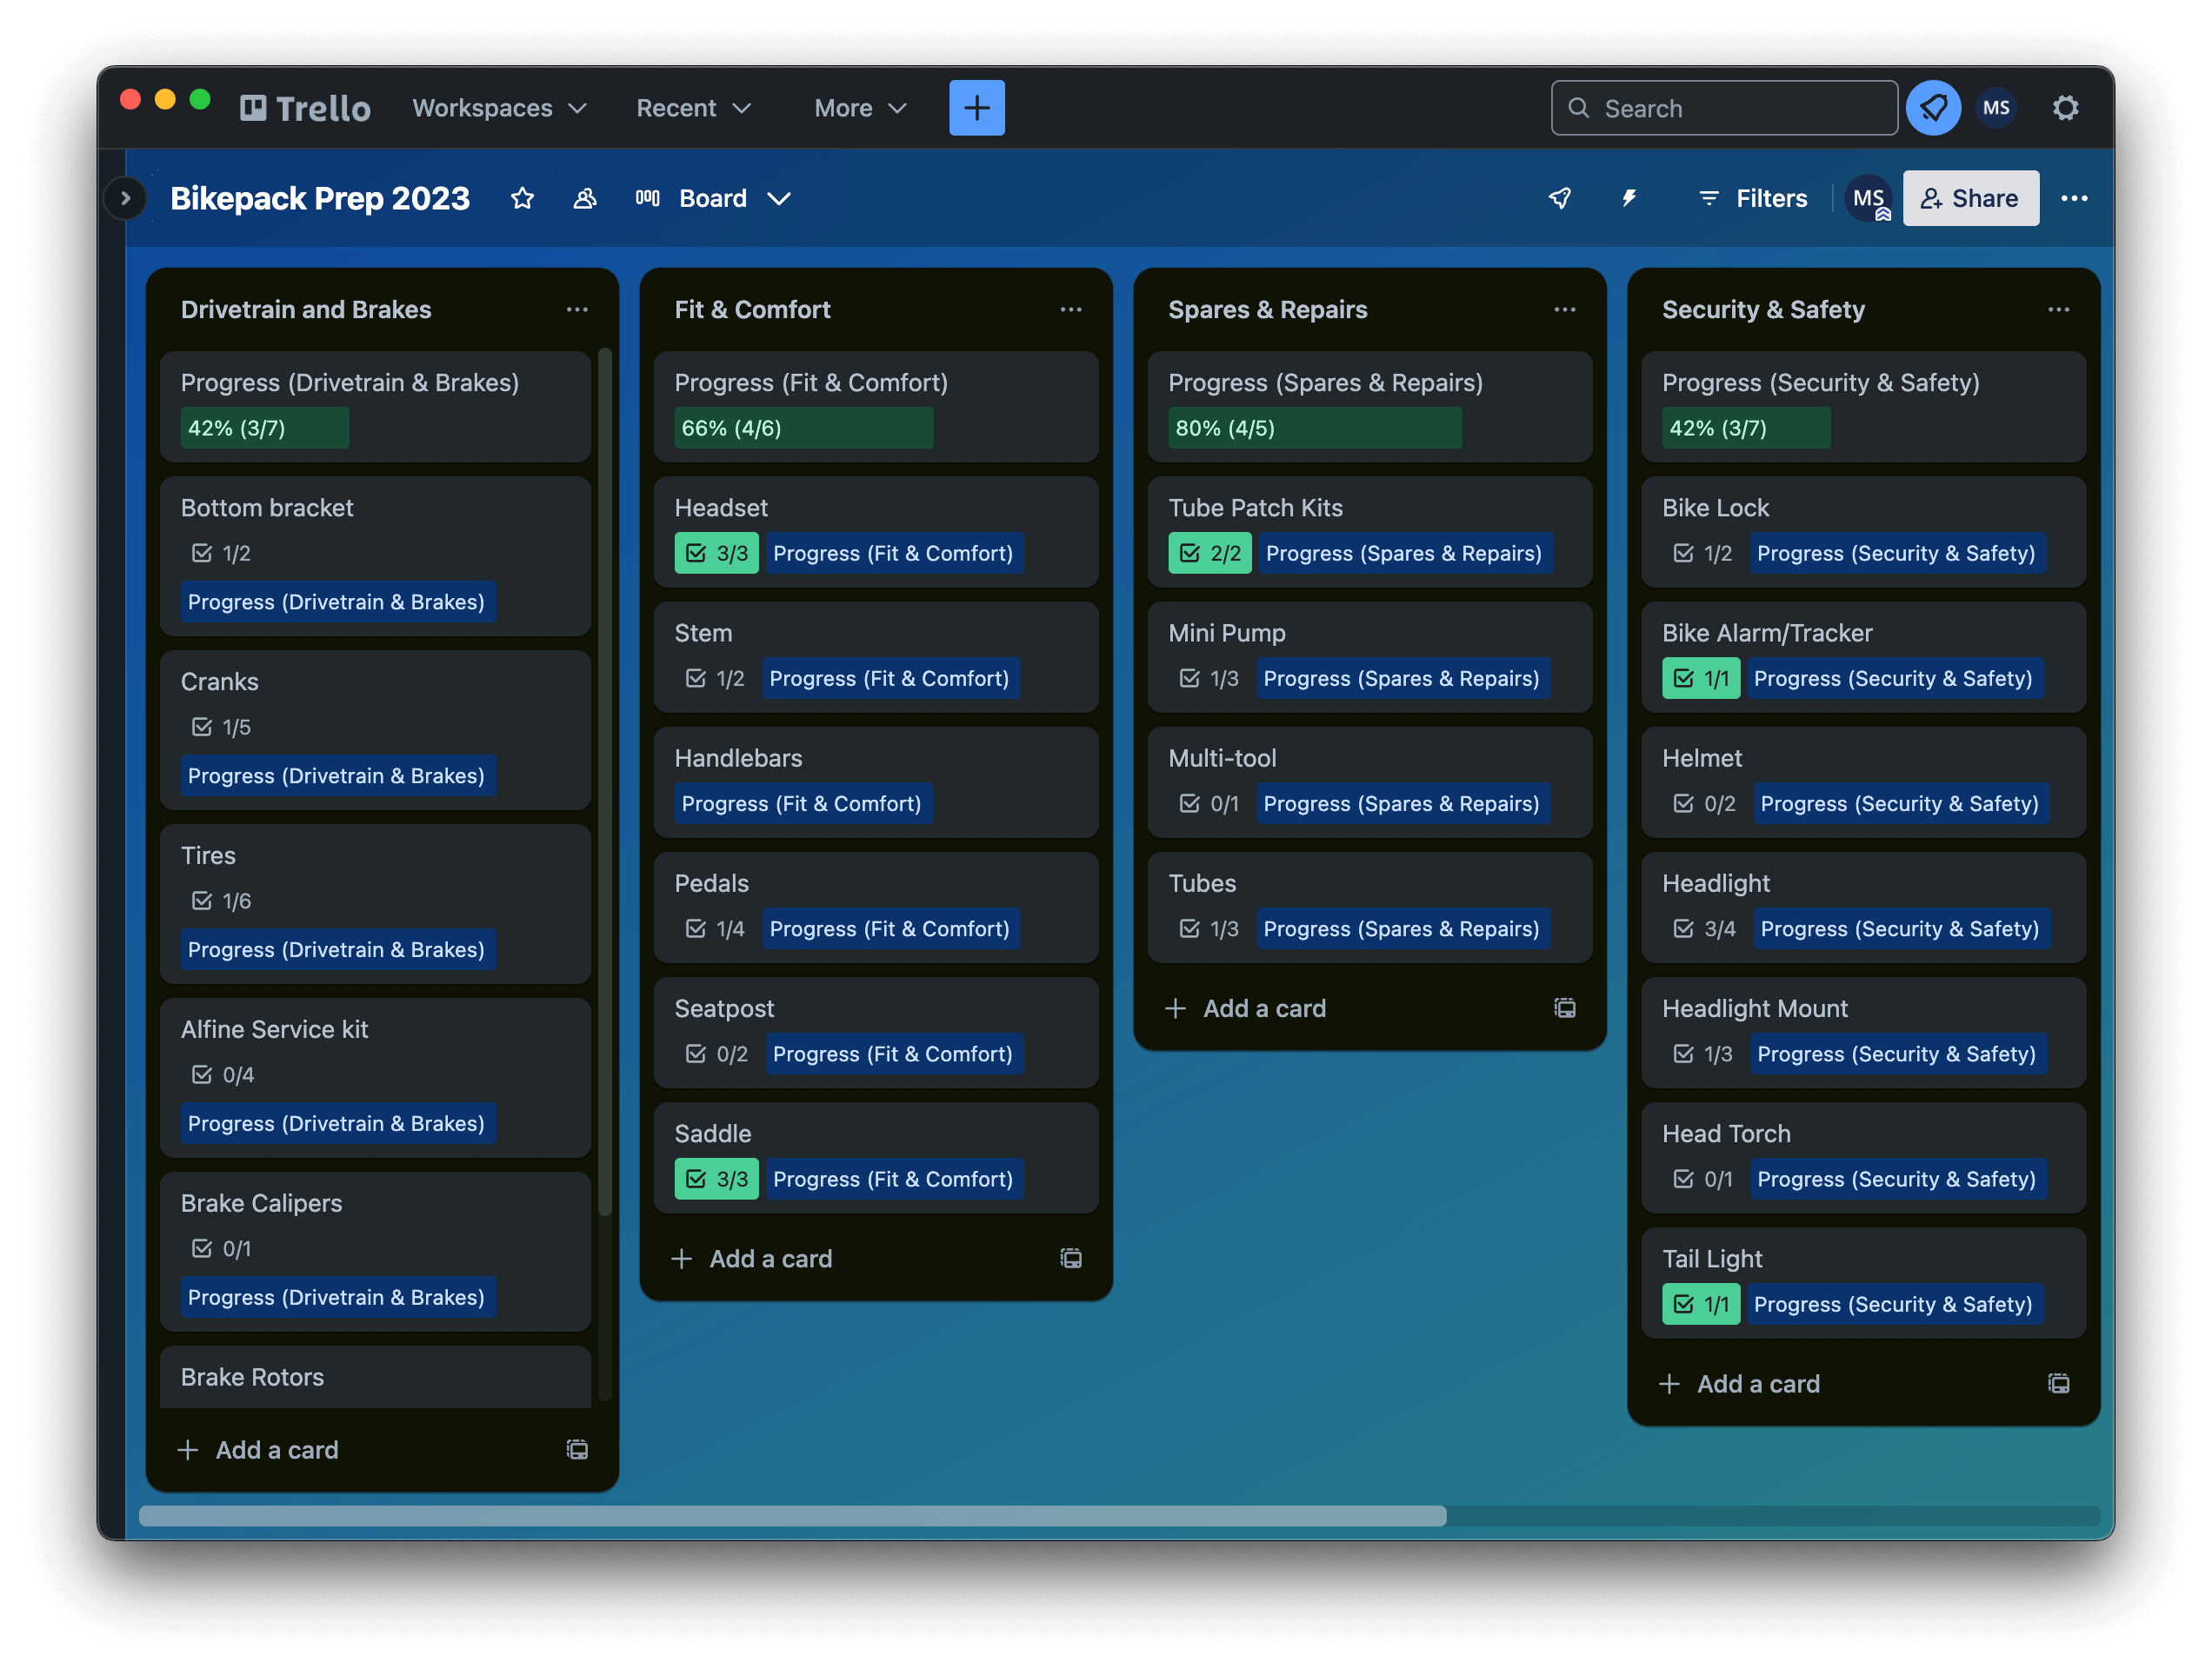2212x1669 pixels.
Task: Click the 80% Spares & Repairs progress bar
Action: pyautogui.click(x=1313, y=428)
